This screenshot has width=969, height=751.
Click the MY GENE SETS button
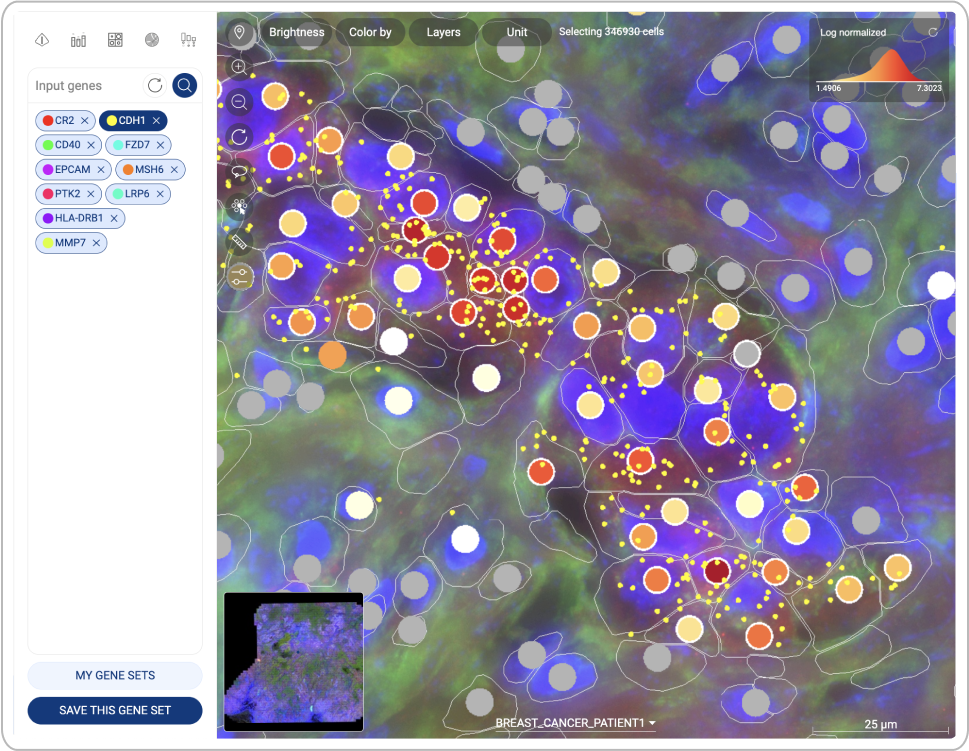tap(115, 675)
